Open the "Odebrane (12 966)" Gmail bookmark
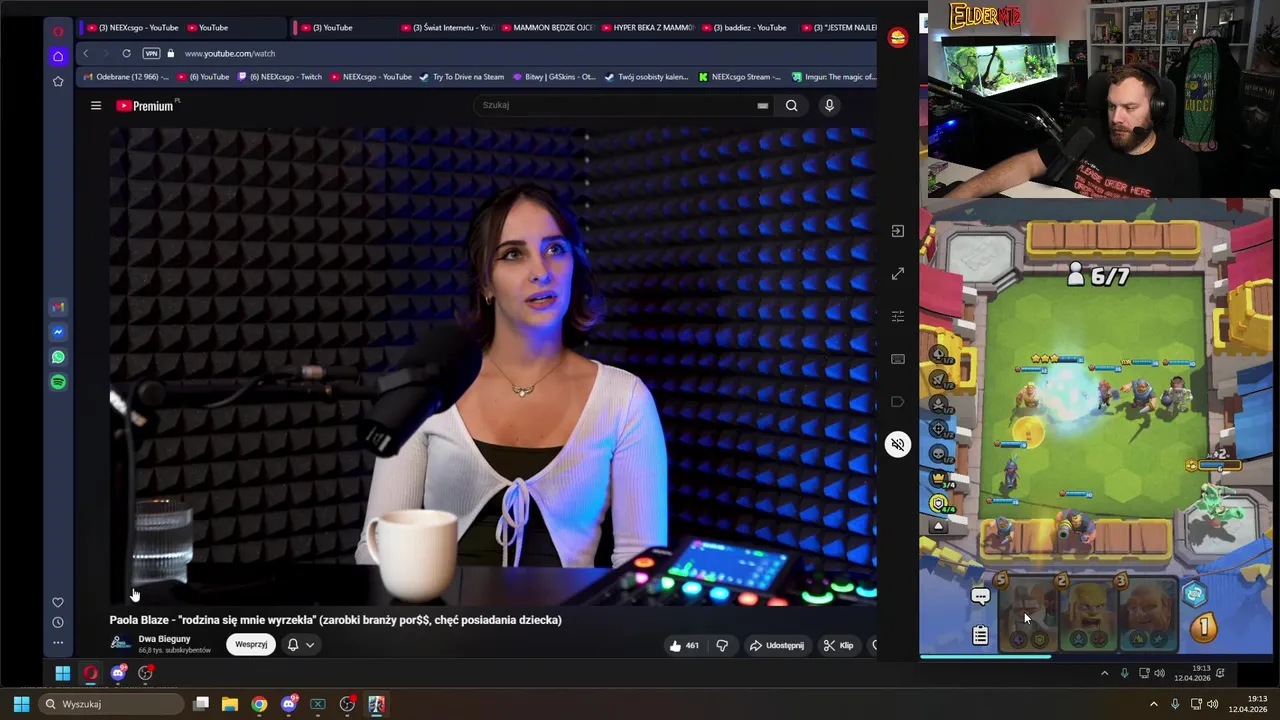 click(x=126, y=77)
